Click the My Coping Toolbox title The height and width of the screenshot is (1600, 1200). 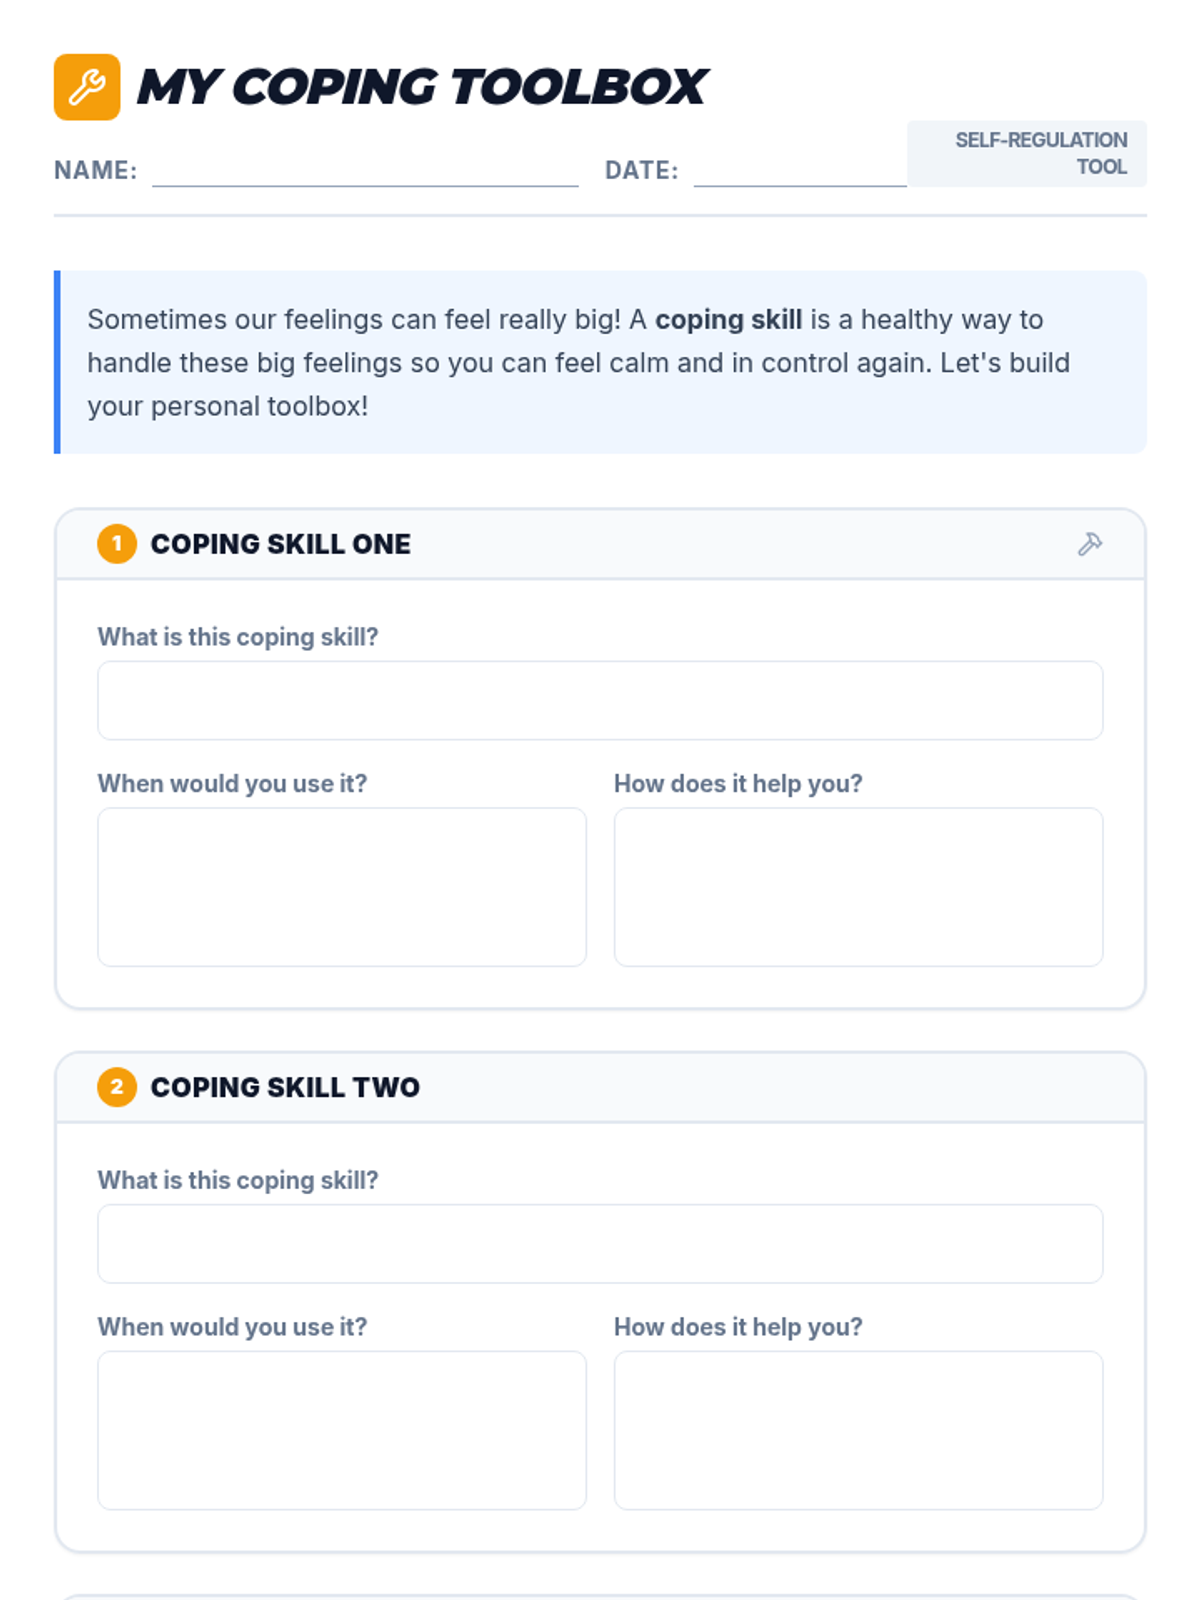[x=422, y=87]
